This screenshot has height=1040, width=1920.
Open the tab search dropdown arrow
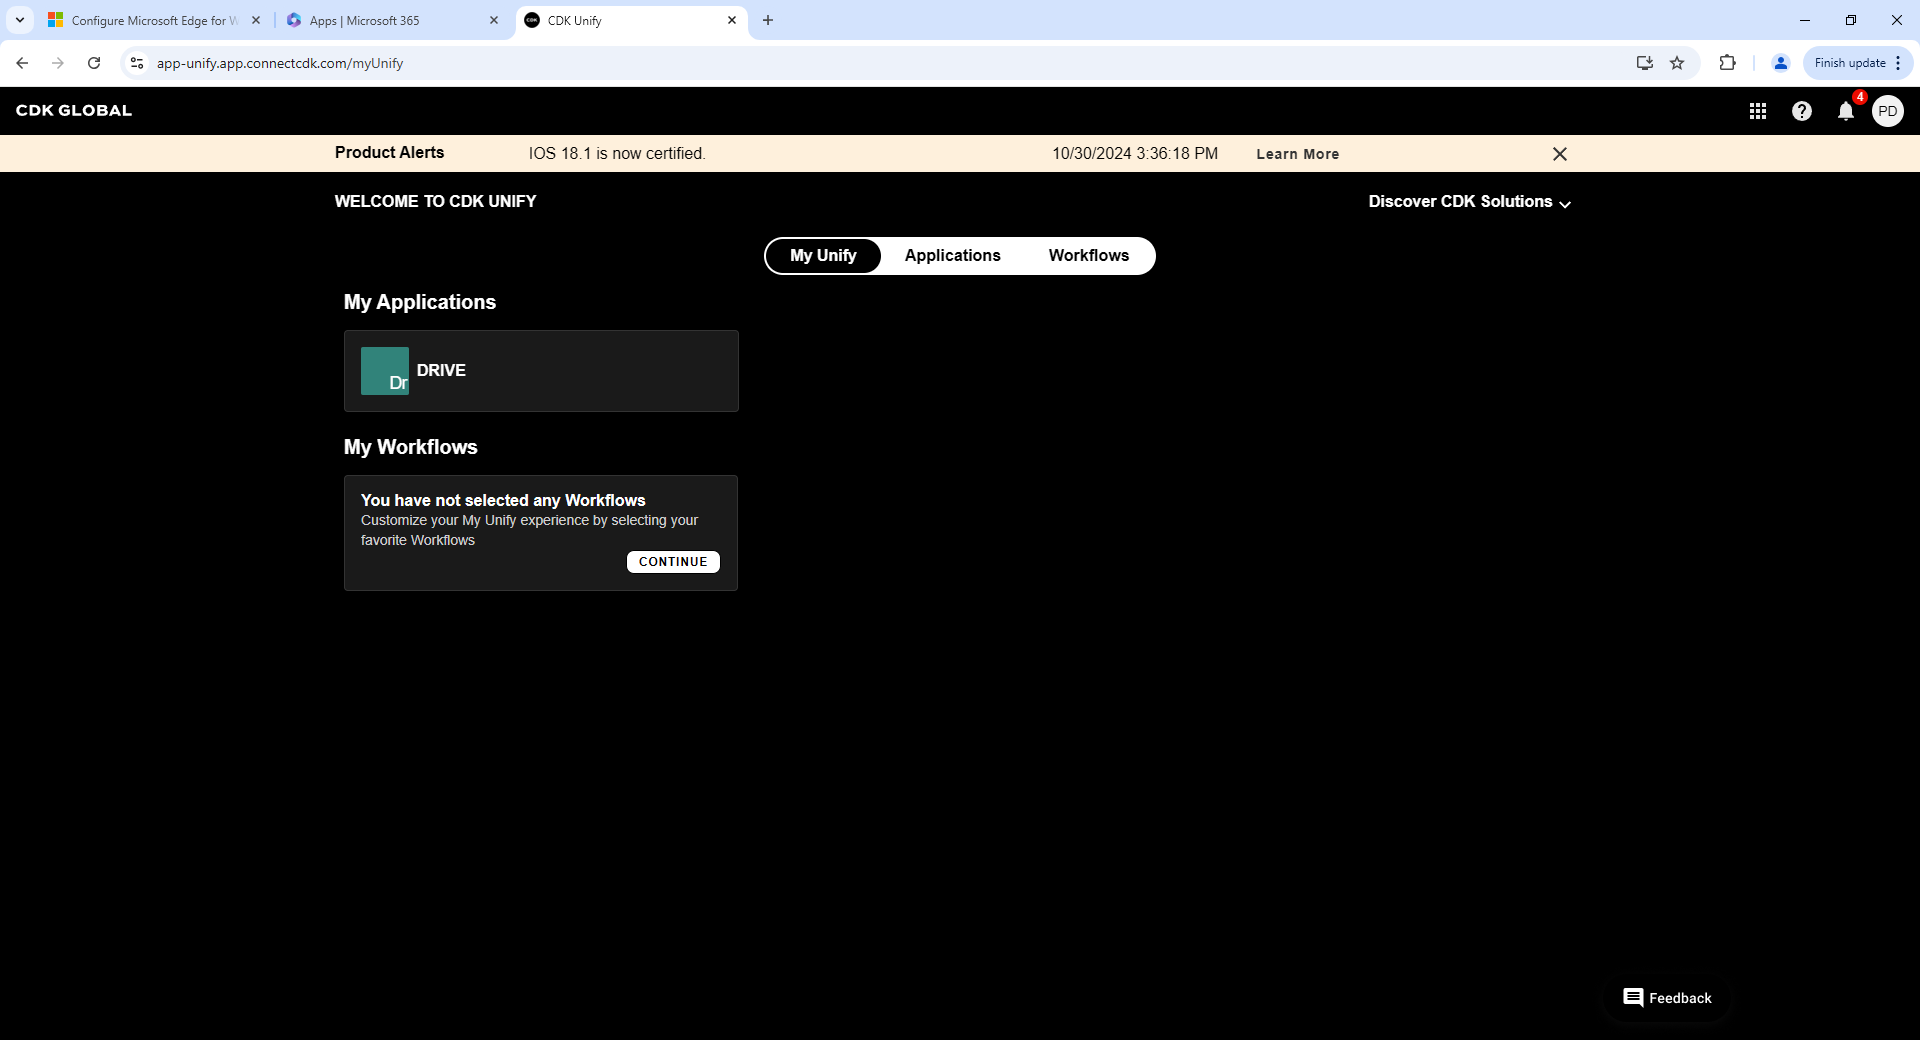pyautogui.click(x=20, y=20)
